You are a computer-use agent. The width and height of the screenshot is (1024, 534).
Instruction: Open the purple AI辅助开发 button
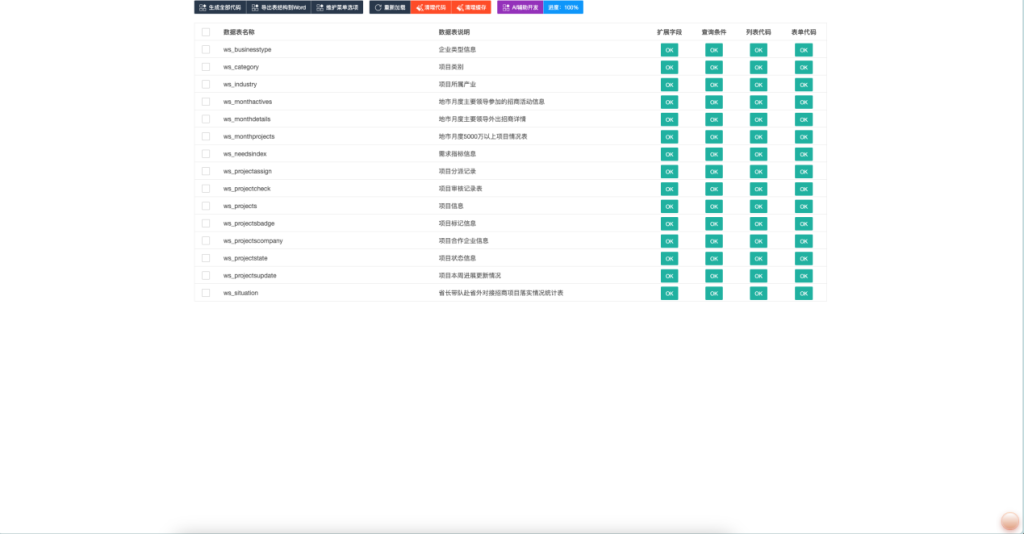(x=520, y=7)
